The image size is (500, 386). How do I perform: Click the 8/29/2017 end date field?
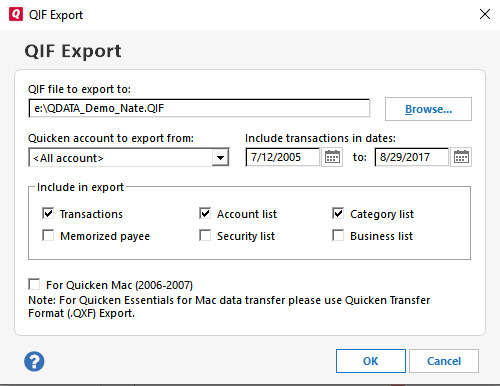tap(412, 157)
